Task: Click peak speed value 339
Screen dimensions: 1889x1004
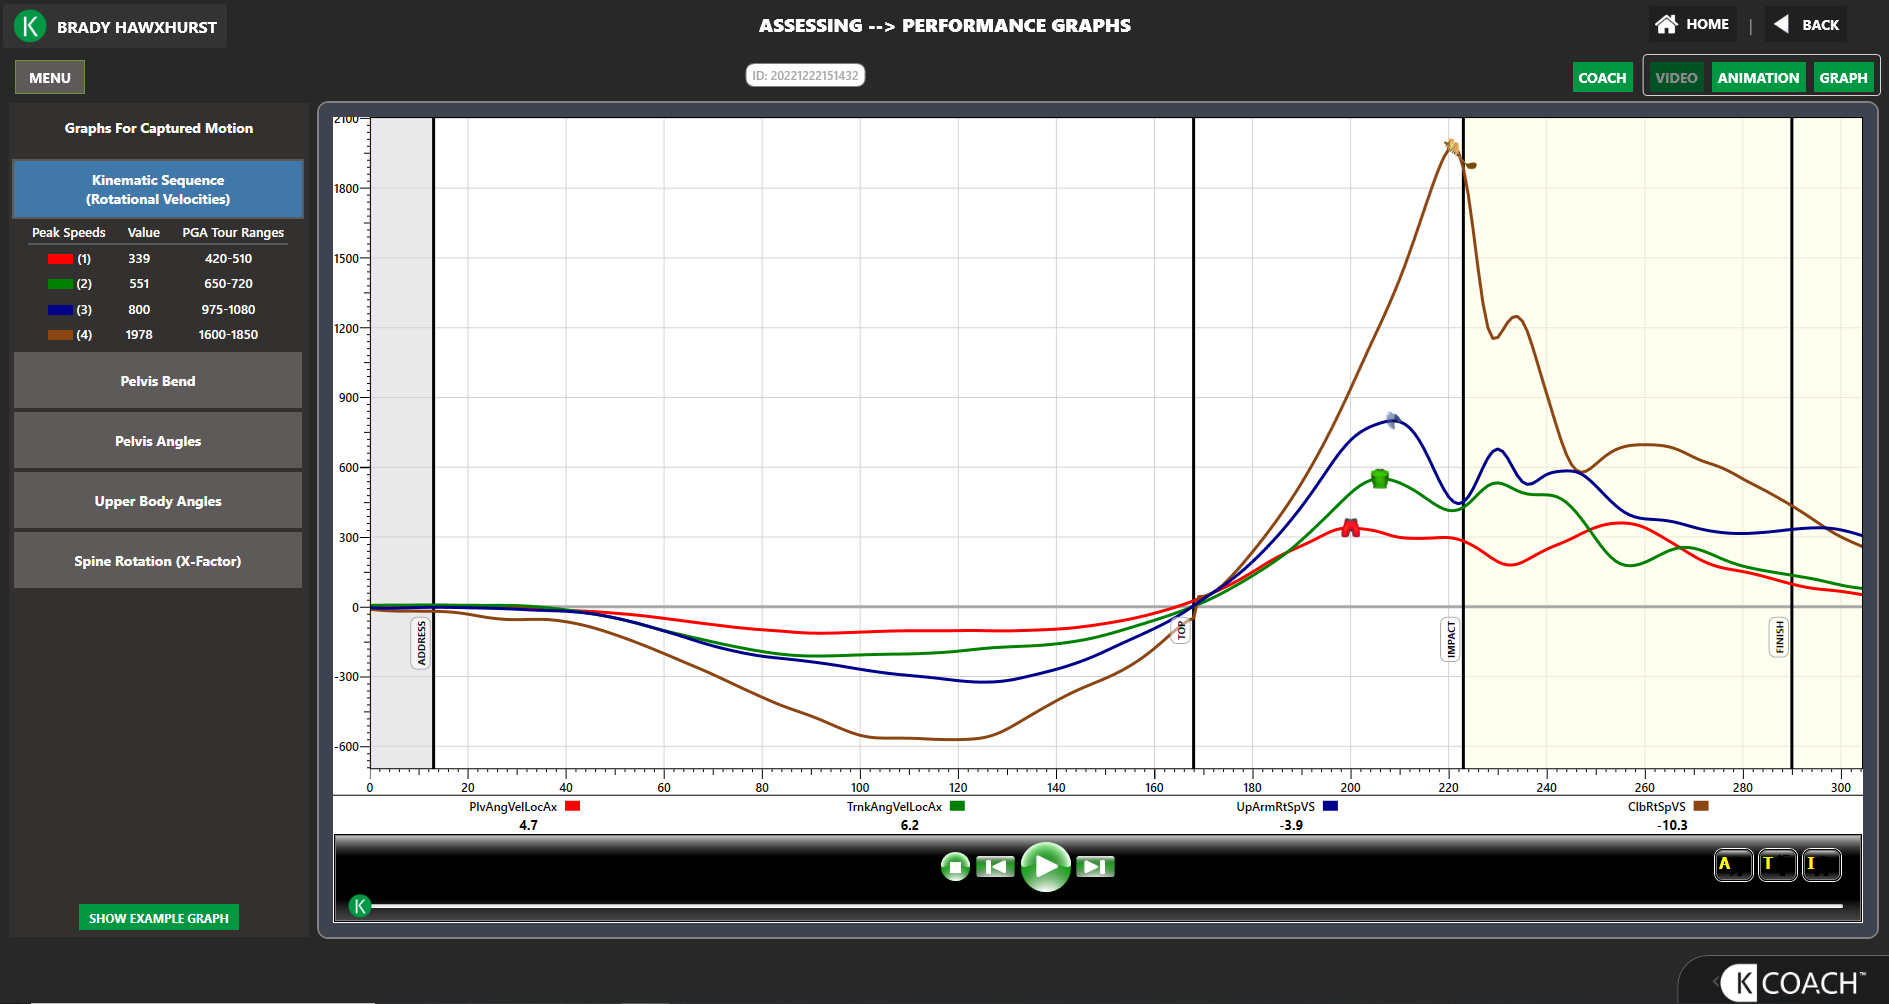Action: (x=139, y=259)
